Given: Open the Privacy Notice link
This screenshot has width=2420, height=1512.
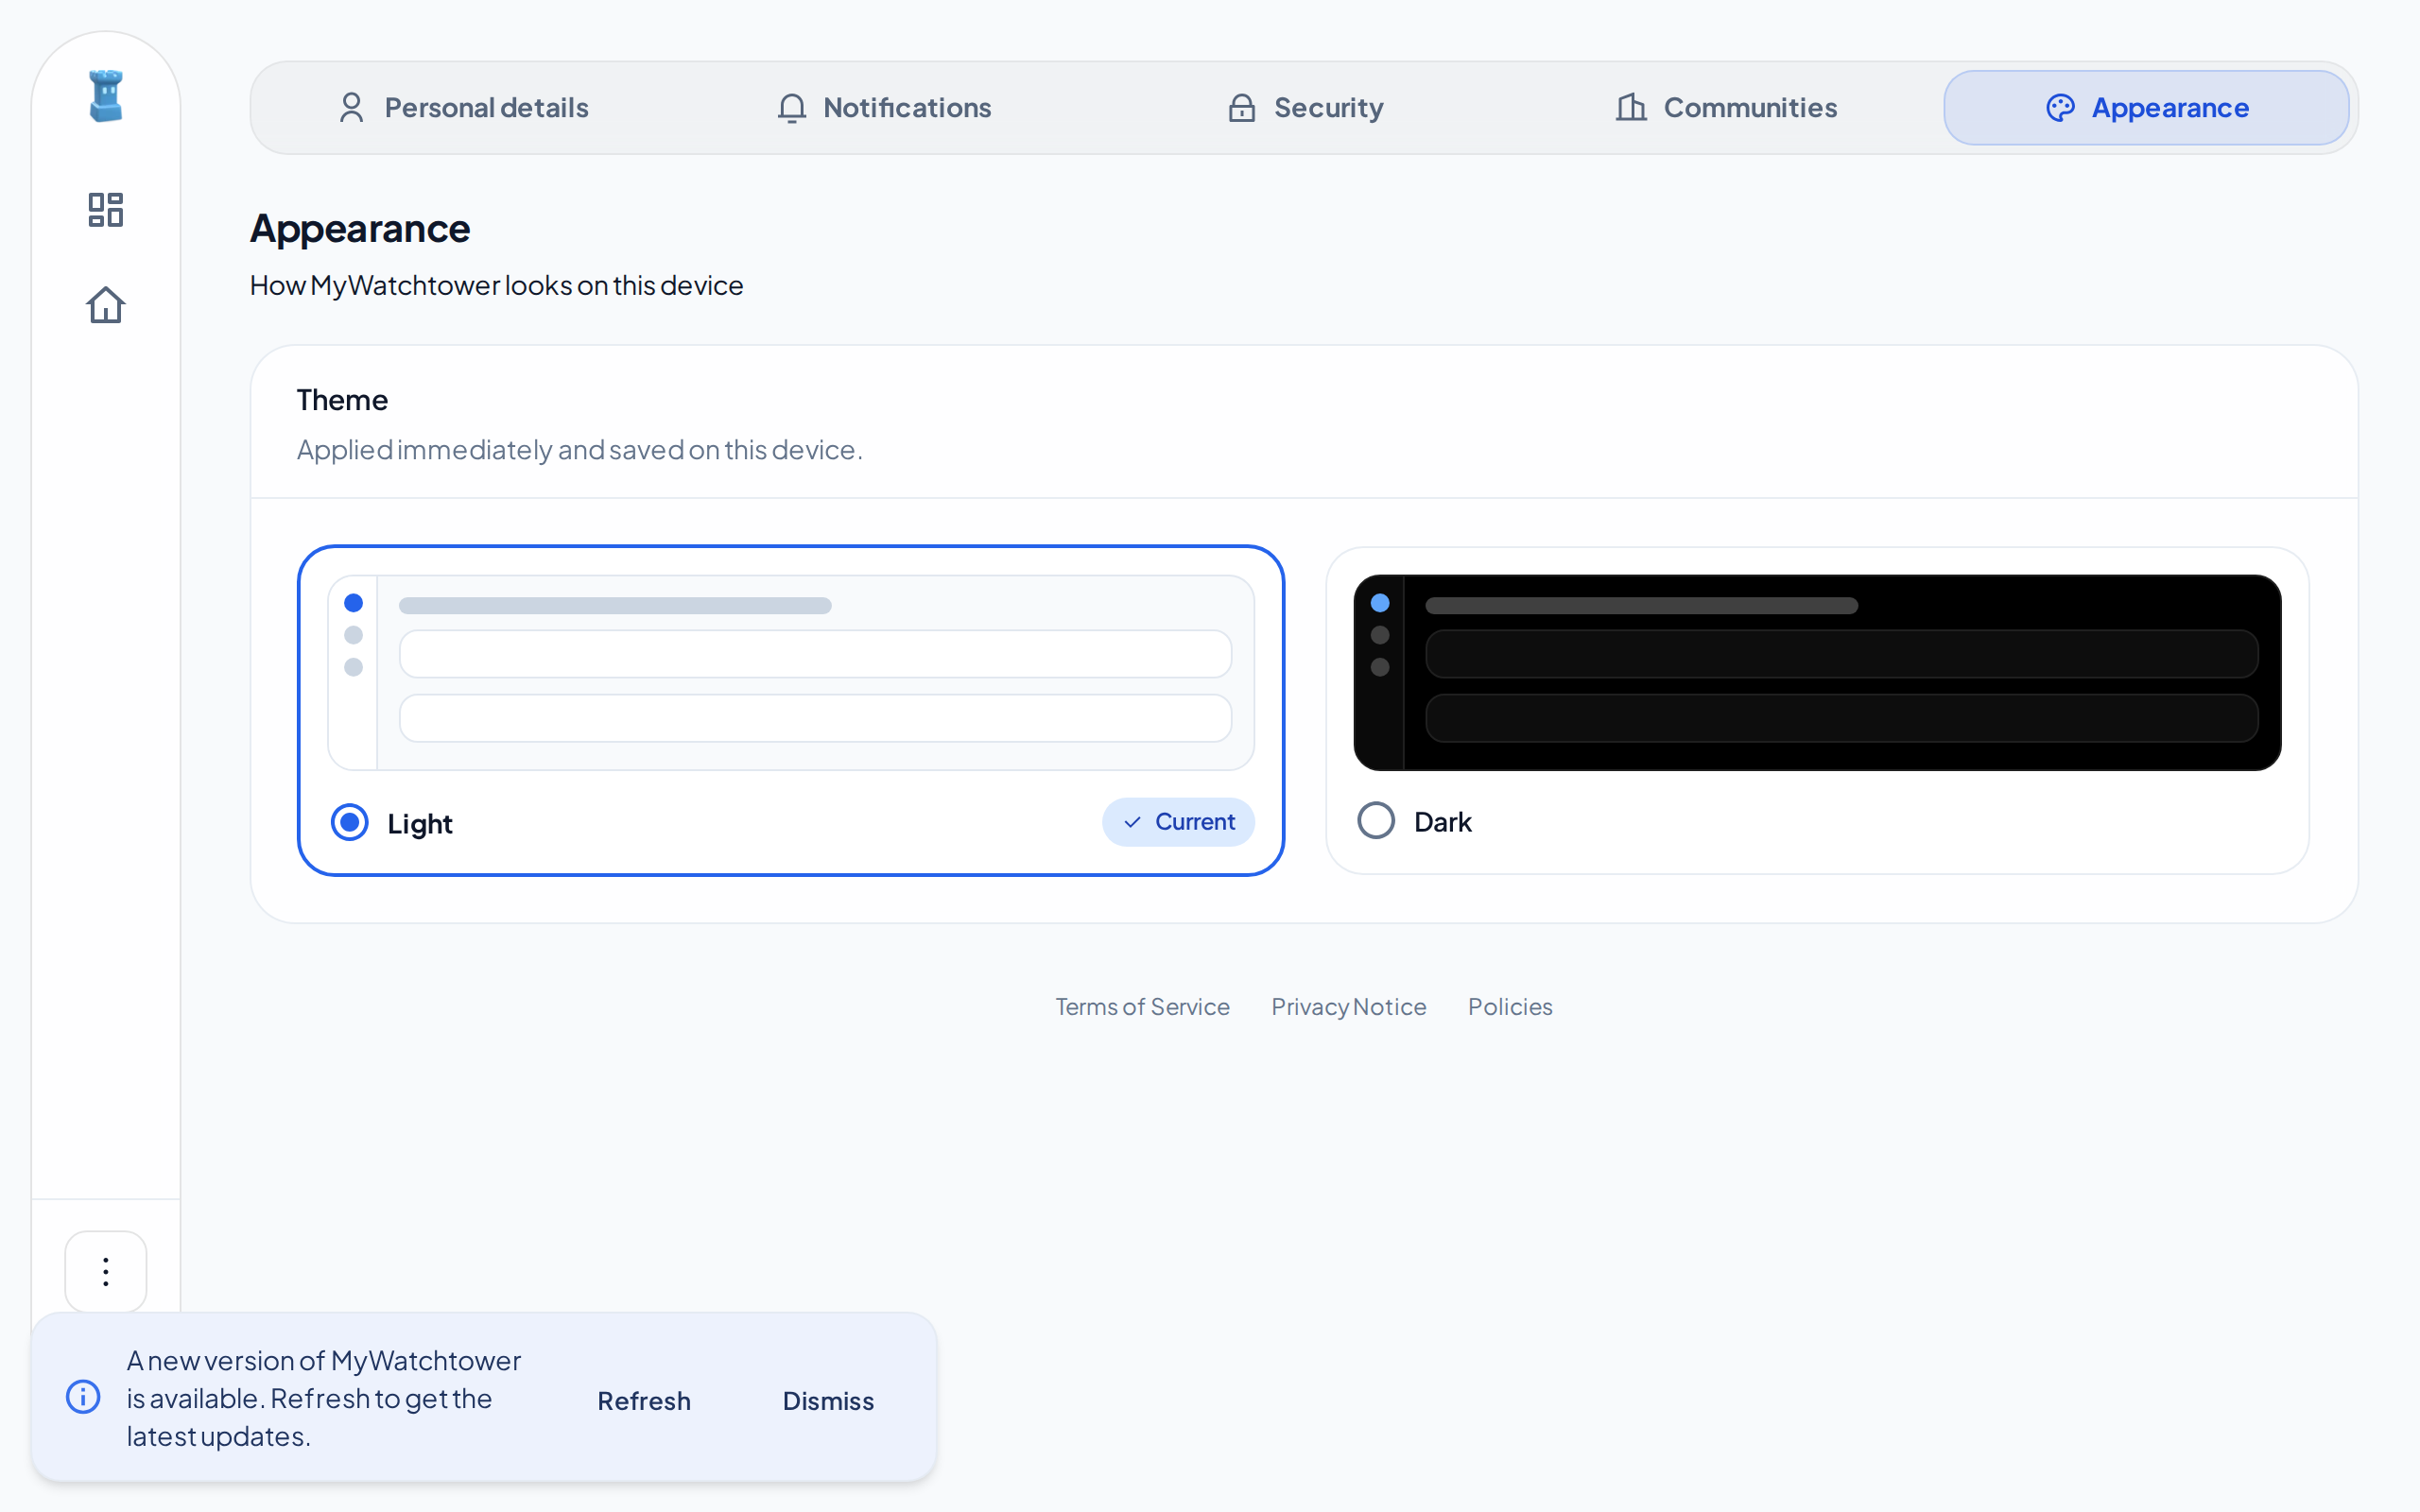Looking at the screenshot, I should pyautogui.click(x=1348, y=1007).
